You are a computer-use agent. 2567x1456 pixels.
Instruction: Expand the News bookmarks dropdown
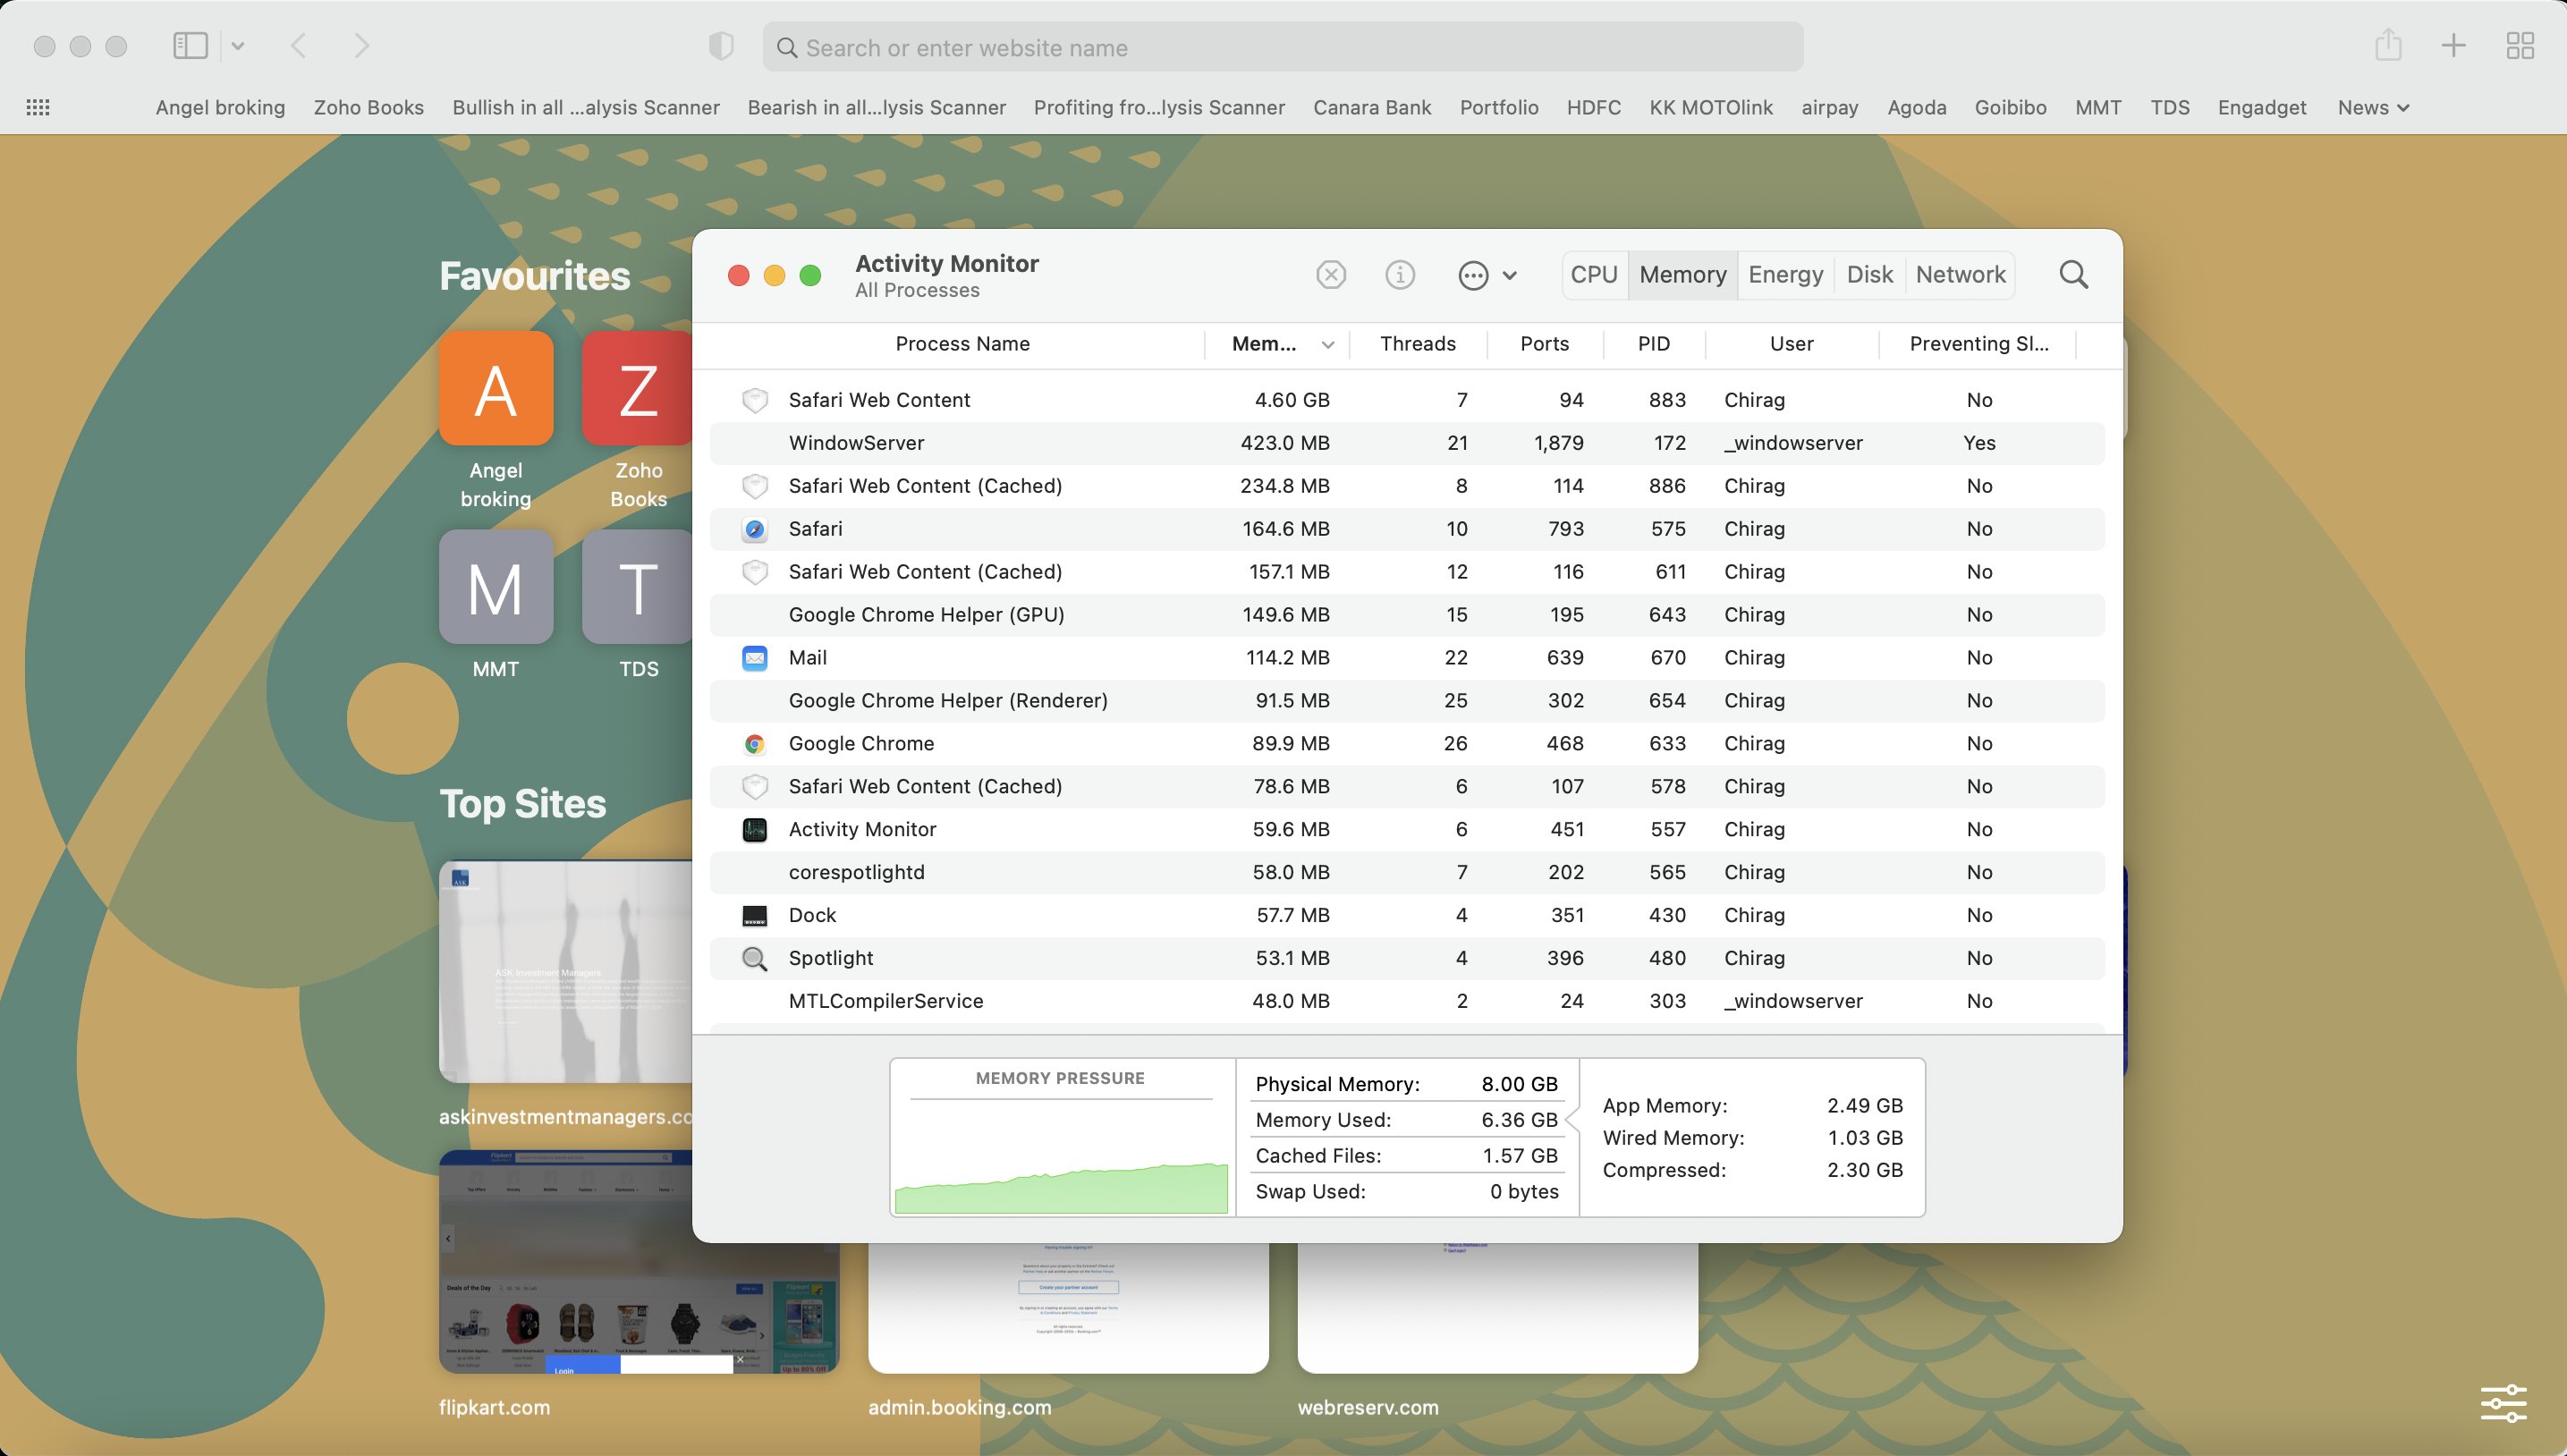point(2373,107)
